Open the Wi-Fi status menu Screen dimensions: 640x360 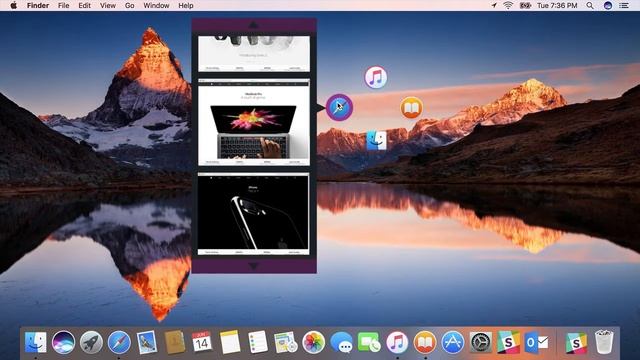tap(508, 5)
